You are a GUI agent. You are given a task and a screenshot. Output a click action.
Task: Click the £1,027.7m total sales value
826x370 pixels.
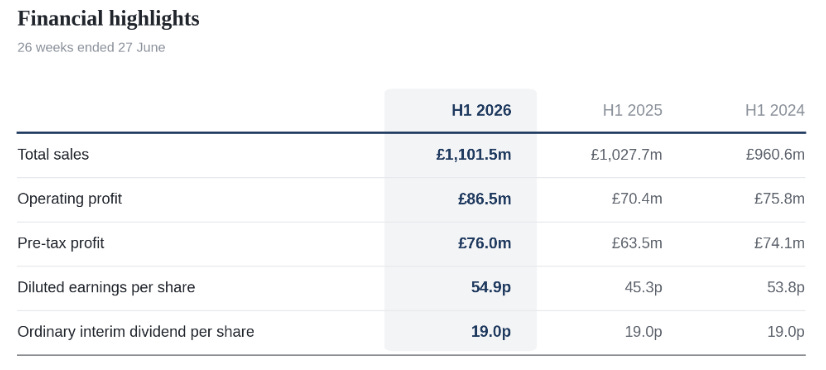pos(626,154)
